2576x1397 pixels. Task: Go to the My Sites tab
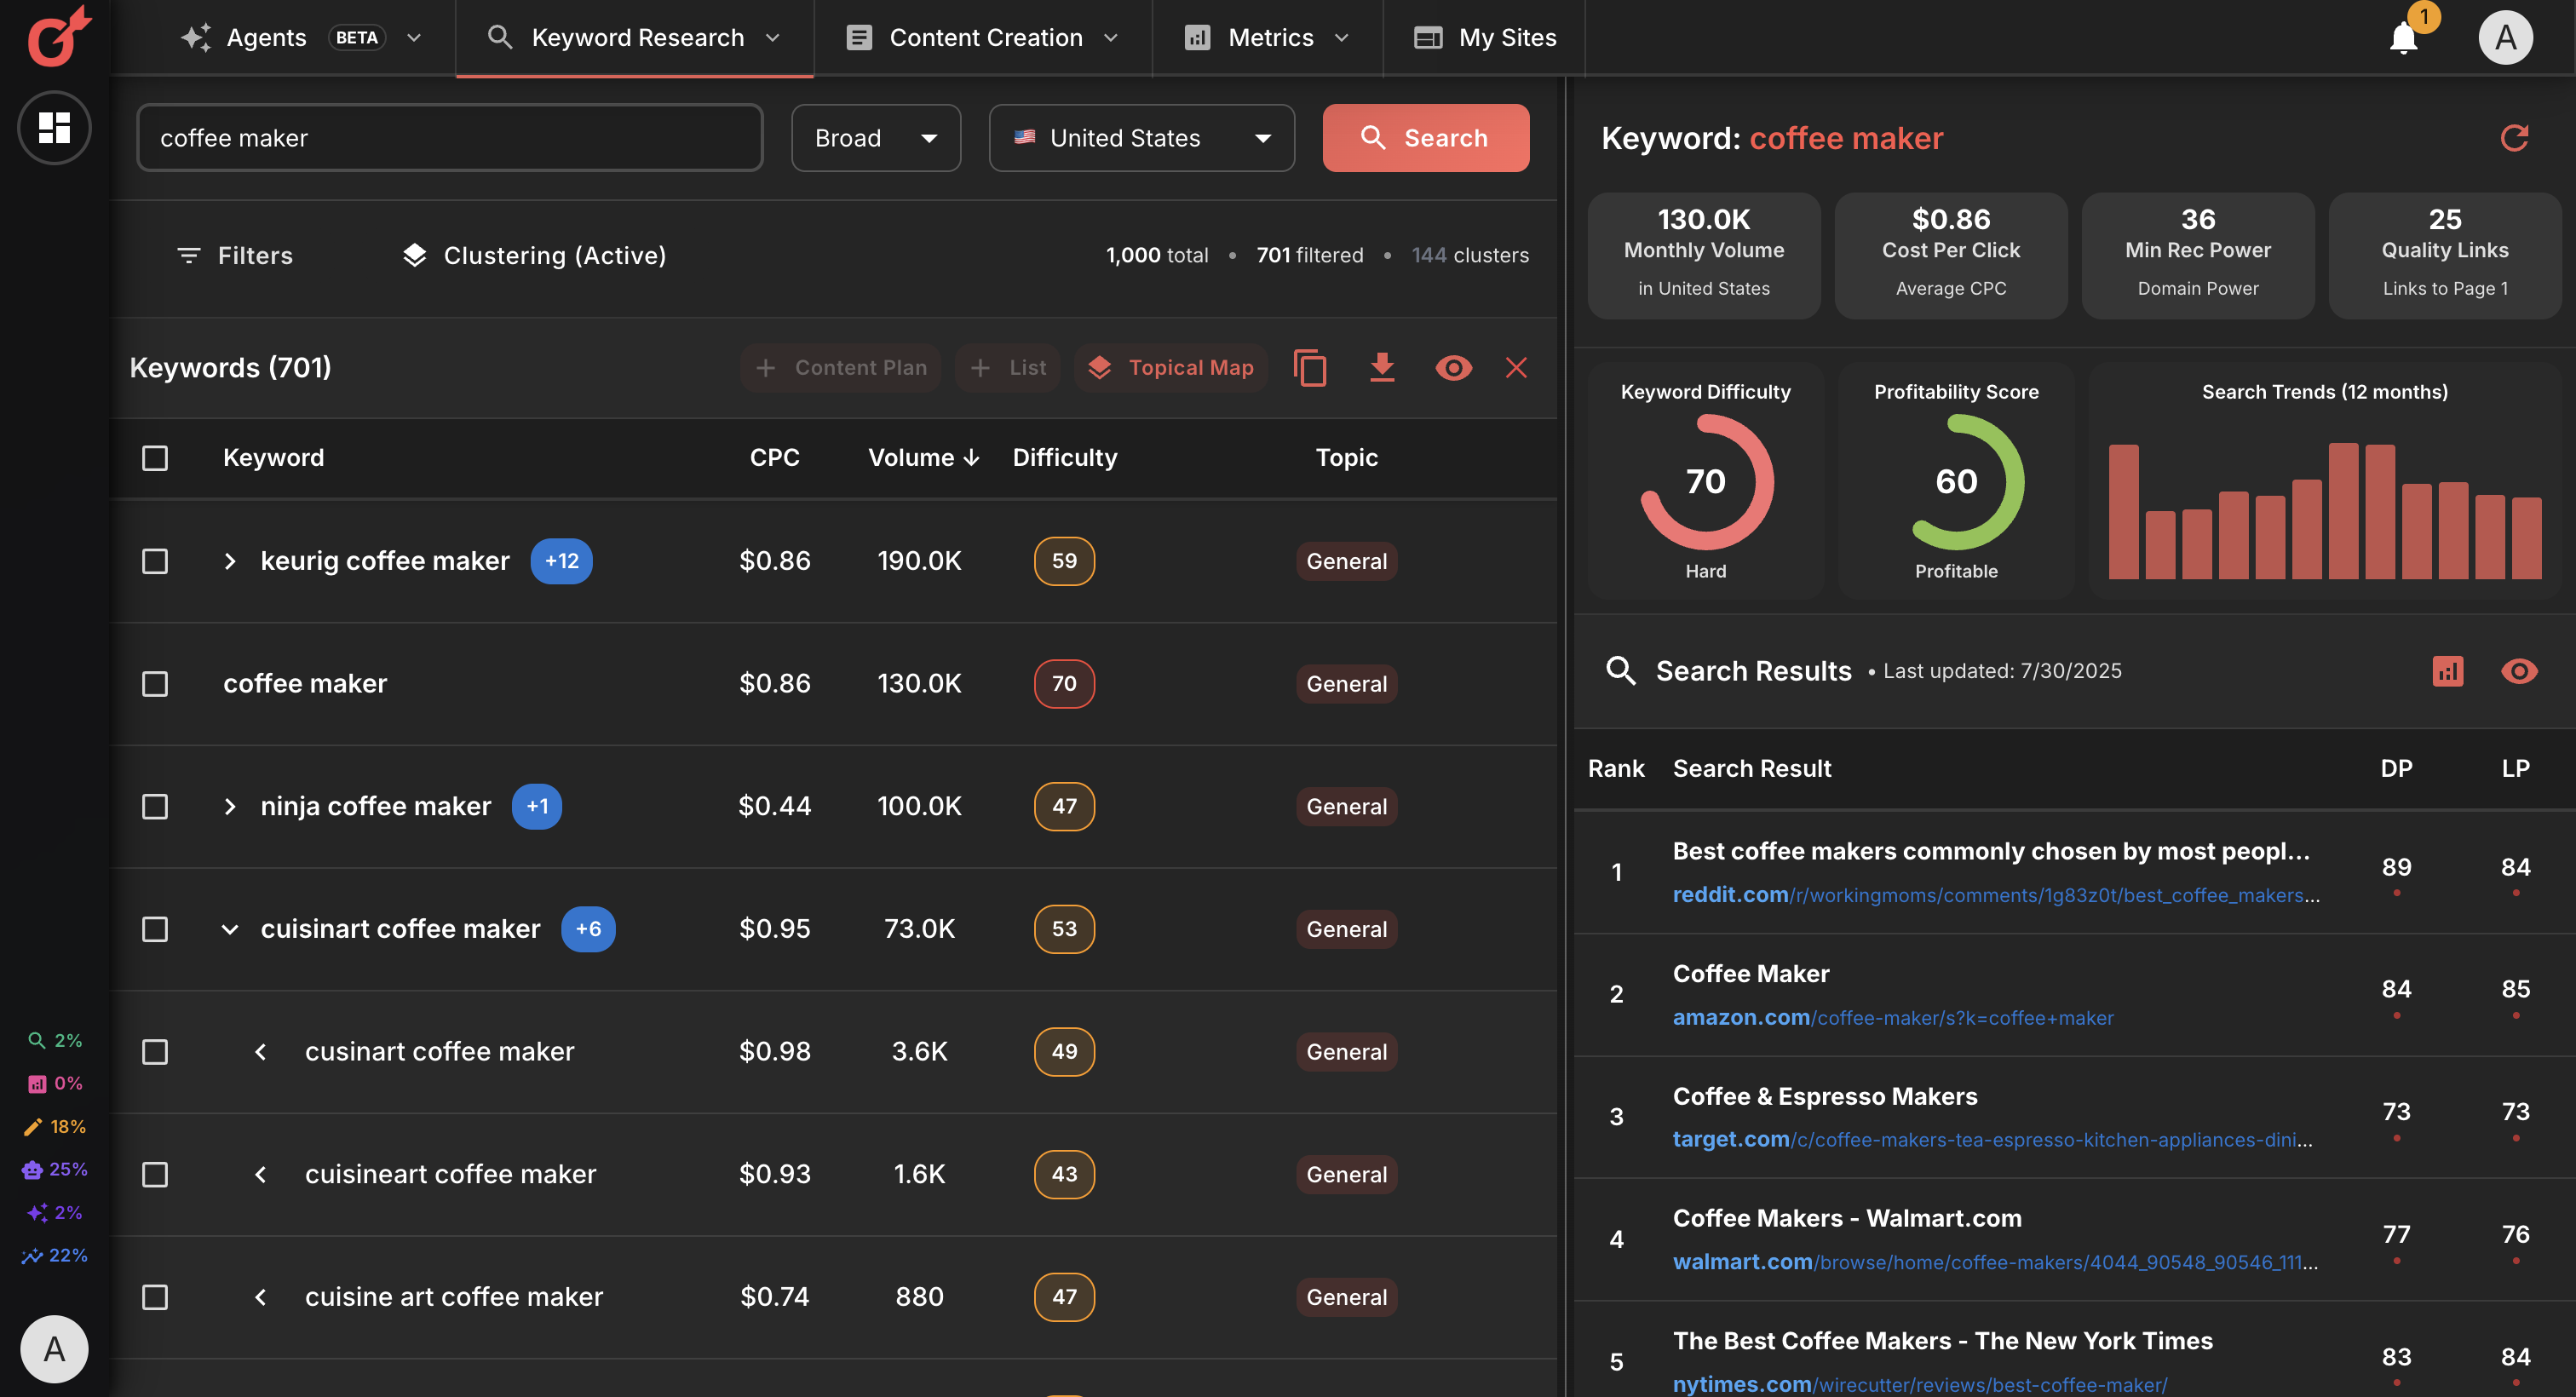coord(1485,38)
